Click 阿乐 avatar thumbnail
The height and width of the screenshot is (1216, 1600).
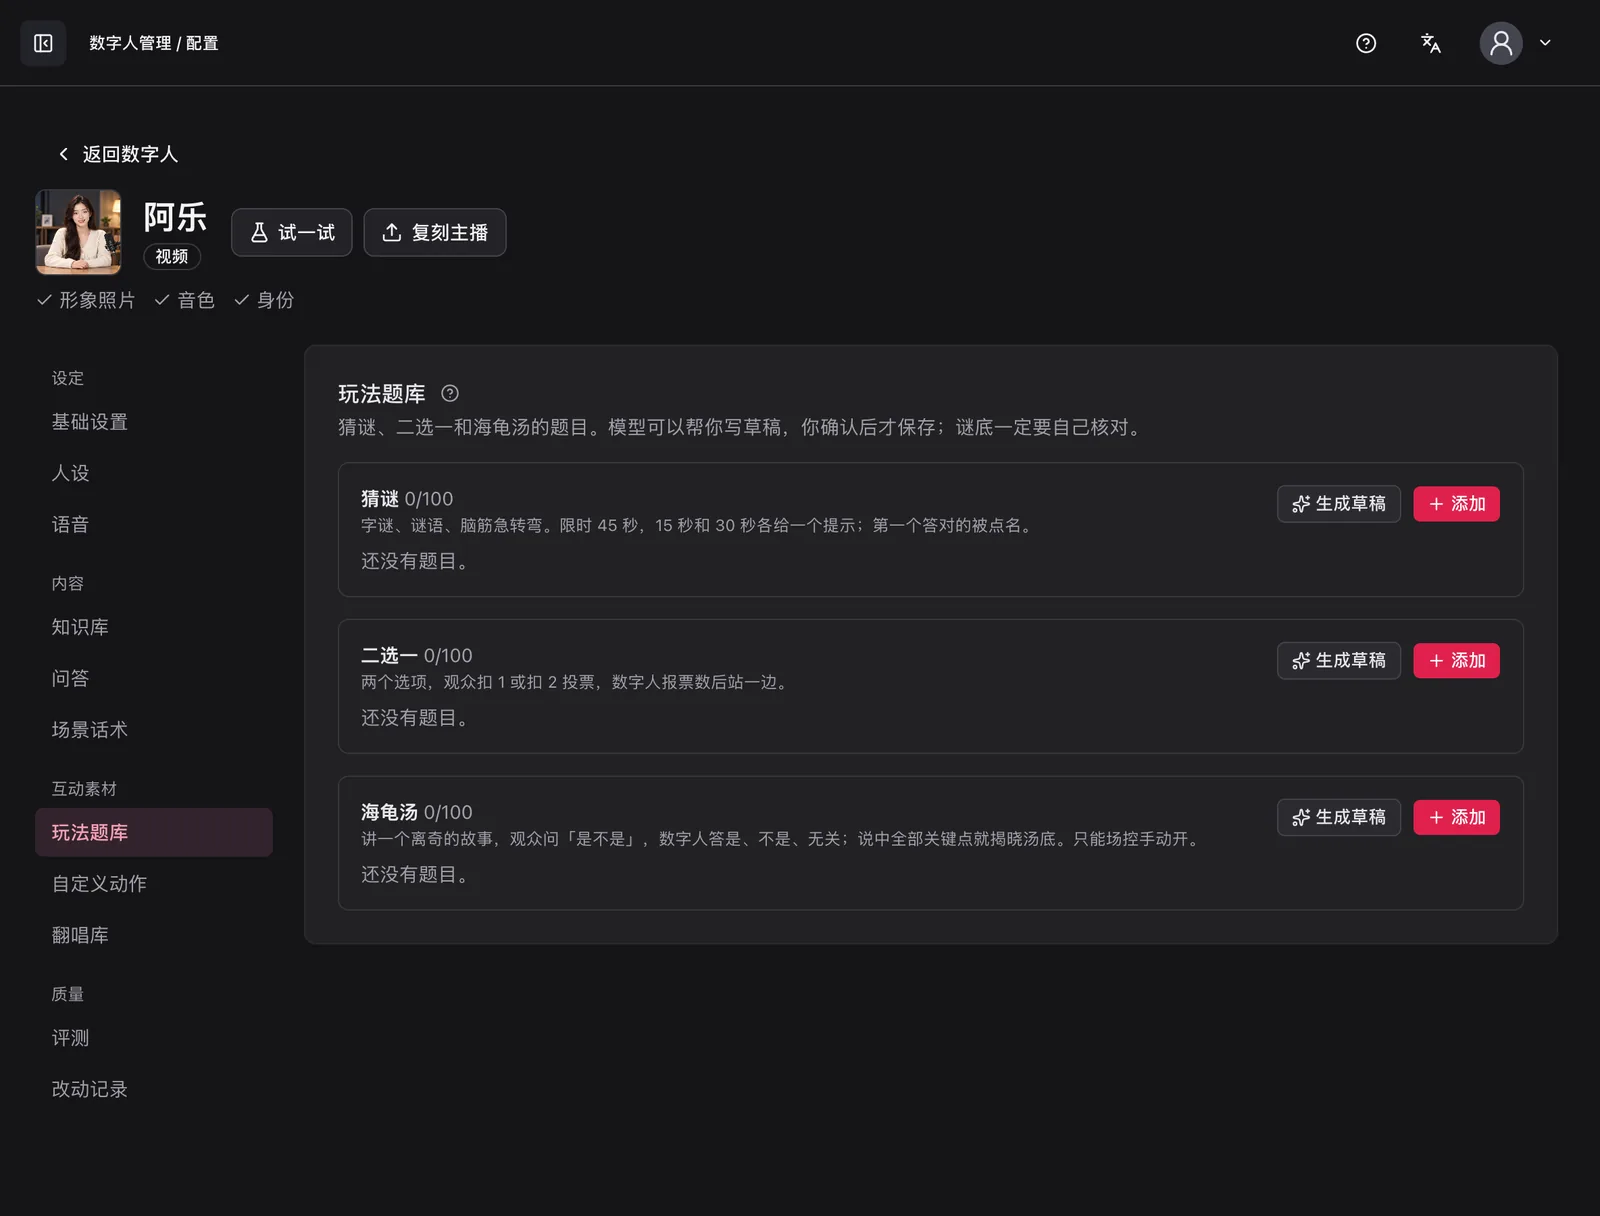click(x=78, y=232)
